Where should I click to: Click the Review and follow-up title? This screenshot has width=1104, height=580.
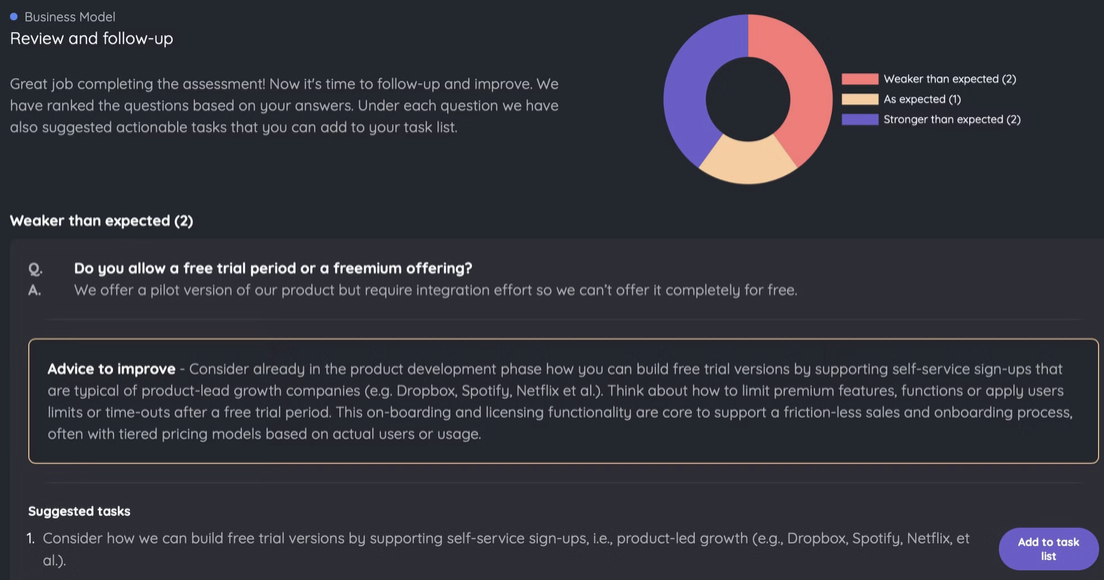pyautogui.click(x=92, y=39)
